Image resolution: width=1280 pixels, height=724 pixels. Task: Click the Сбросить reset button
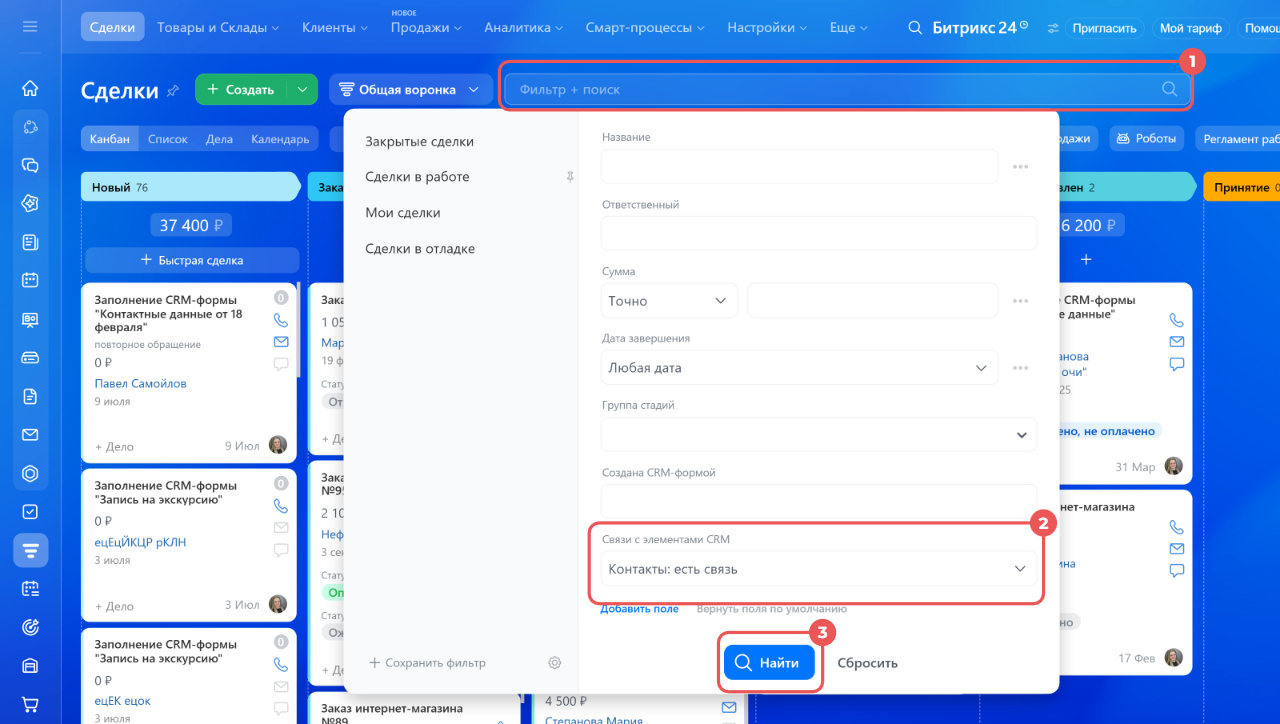pos(867,663)
